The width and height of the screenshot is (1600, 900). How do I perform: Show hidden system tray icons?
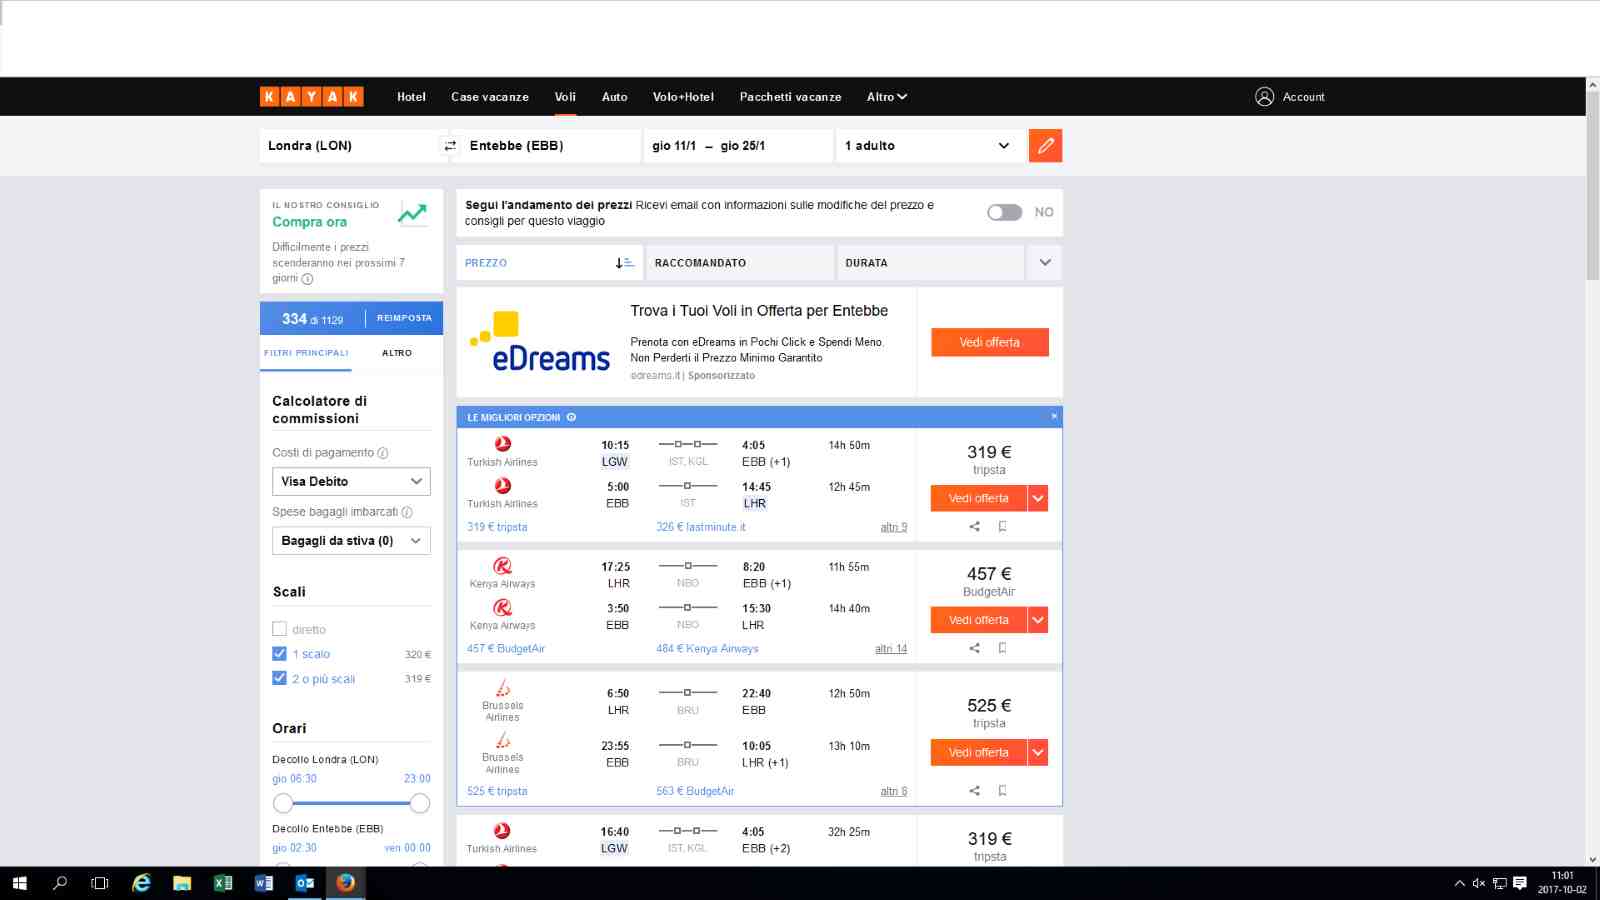[x=1459, y=883]
